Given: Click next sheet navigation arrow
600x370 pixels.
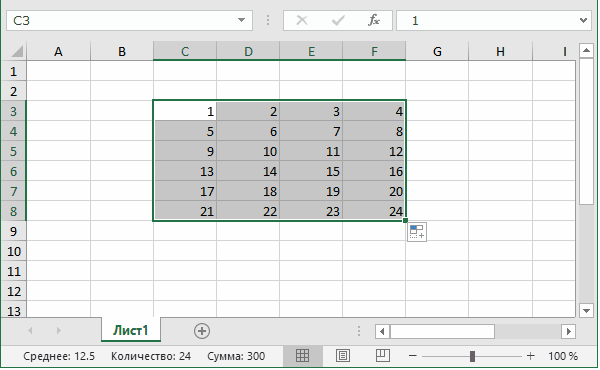Looking at the screenshot, I should pyautogui.click(x=58, y=331).
